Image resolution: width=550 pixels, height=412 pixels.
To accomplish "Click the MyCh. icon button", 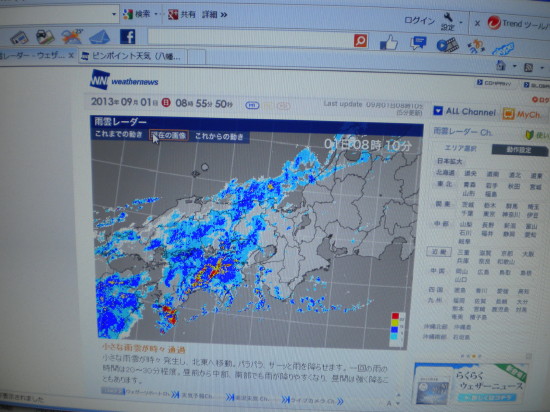I will click(509, 114).
